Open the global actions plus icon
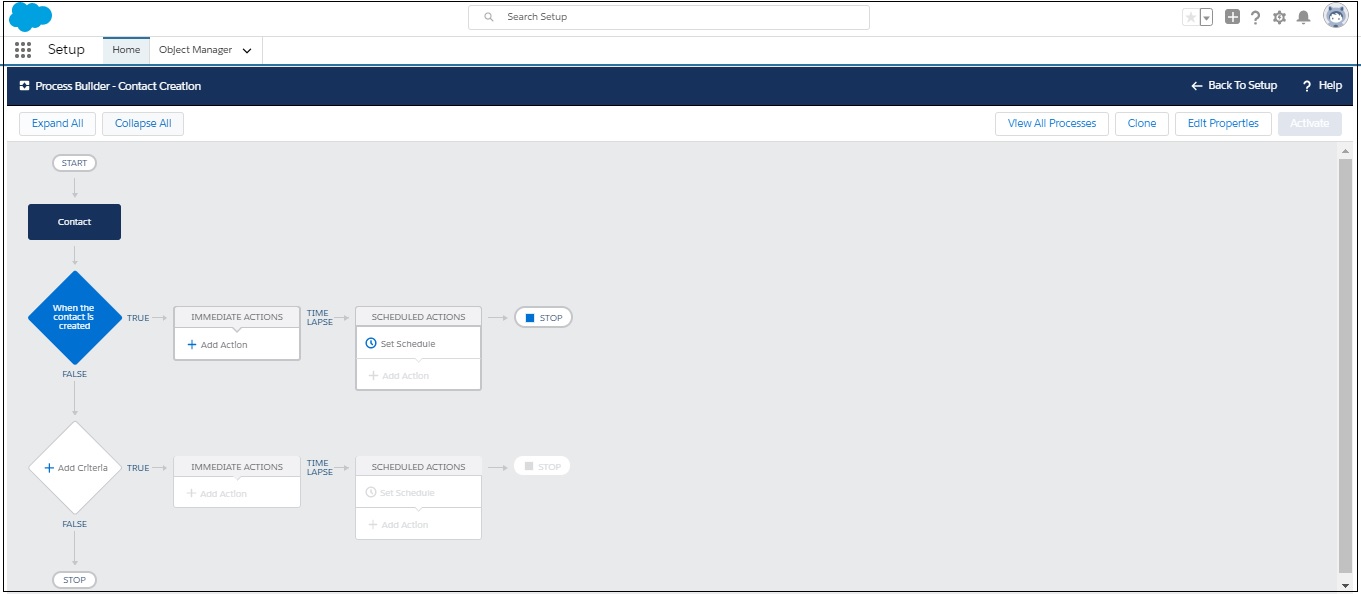This screenshot has height=594, width=1361. 1232,17
